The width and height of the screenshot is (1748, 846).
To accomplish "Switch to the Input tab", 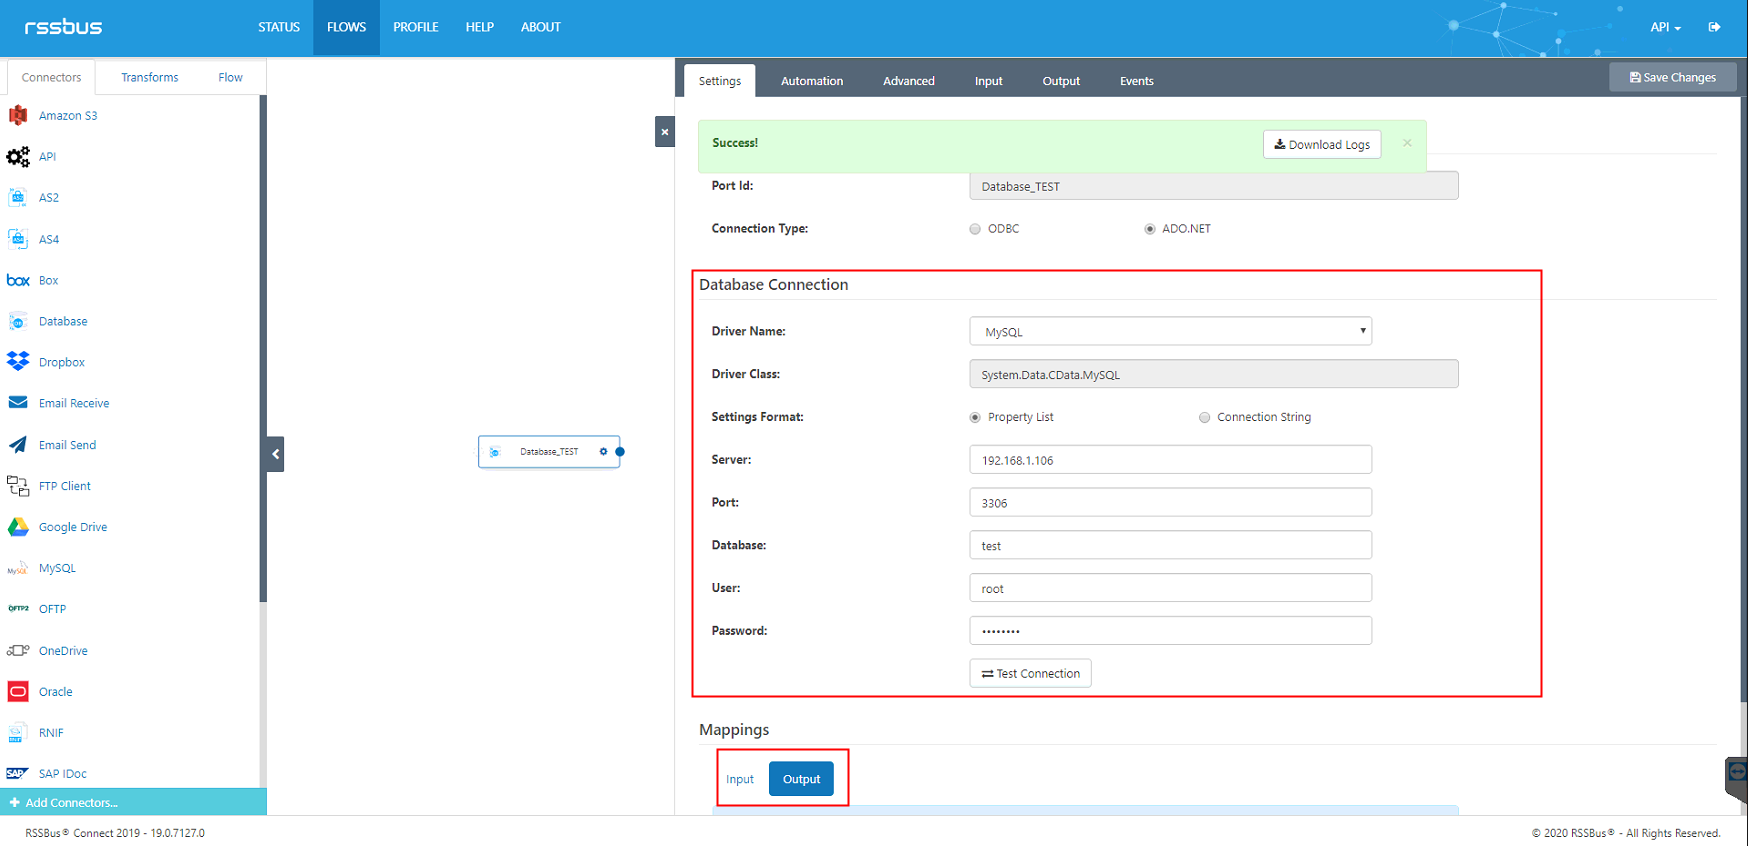I will pos(989,81).
